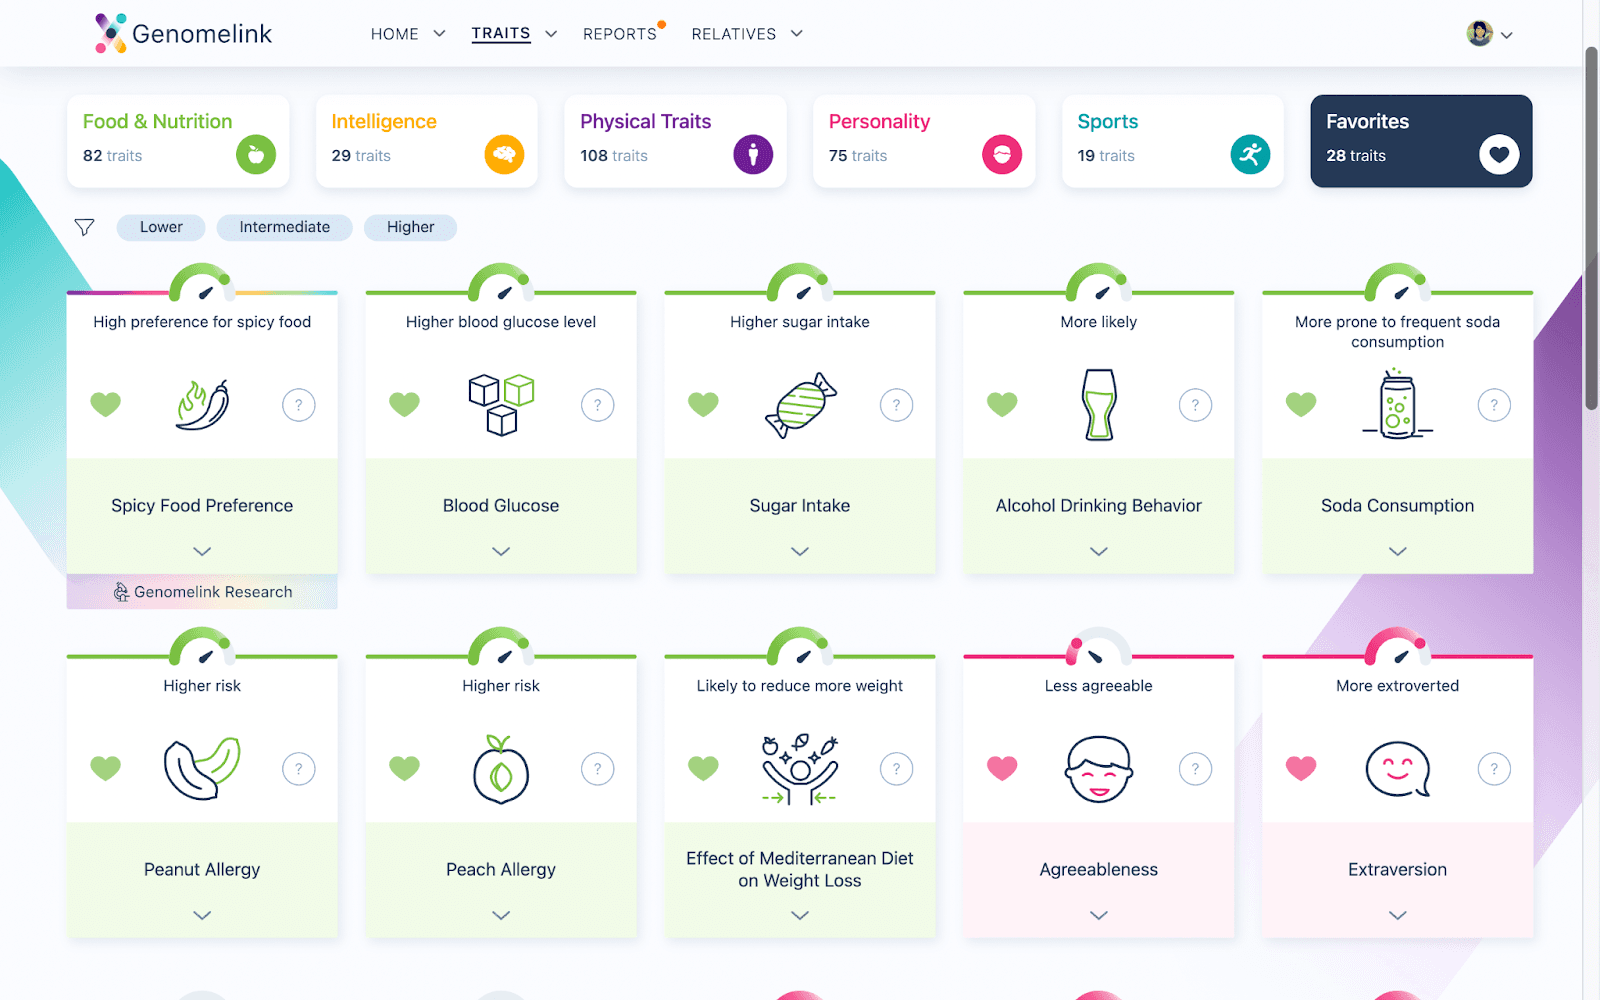Open the REPORTS menu
1600x1000 pixels.
coord(621,33)
